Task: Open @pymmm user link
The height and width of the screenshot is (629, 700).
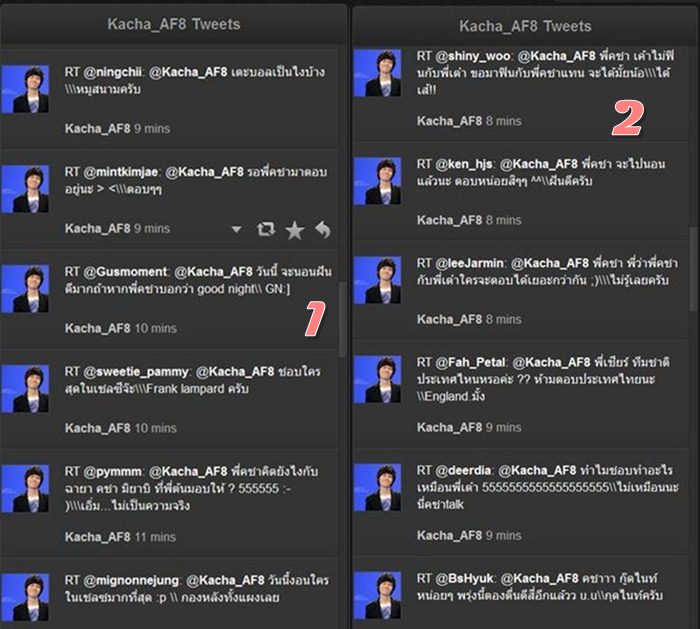Action: click(x=112, y=471)
